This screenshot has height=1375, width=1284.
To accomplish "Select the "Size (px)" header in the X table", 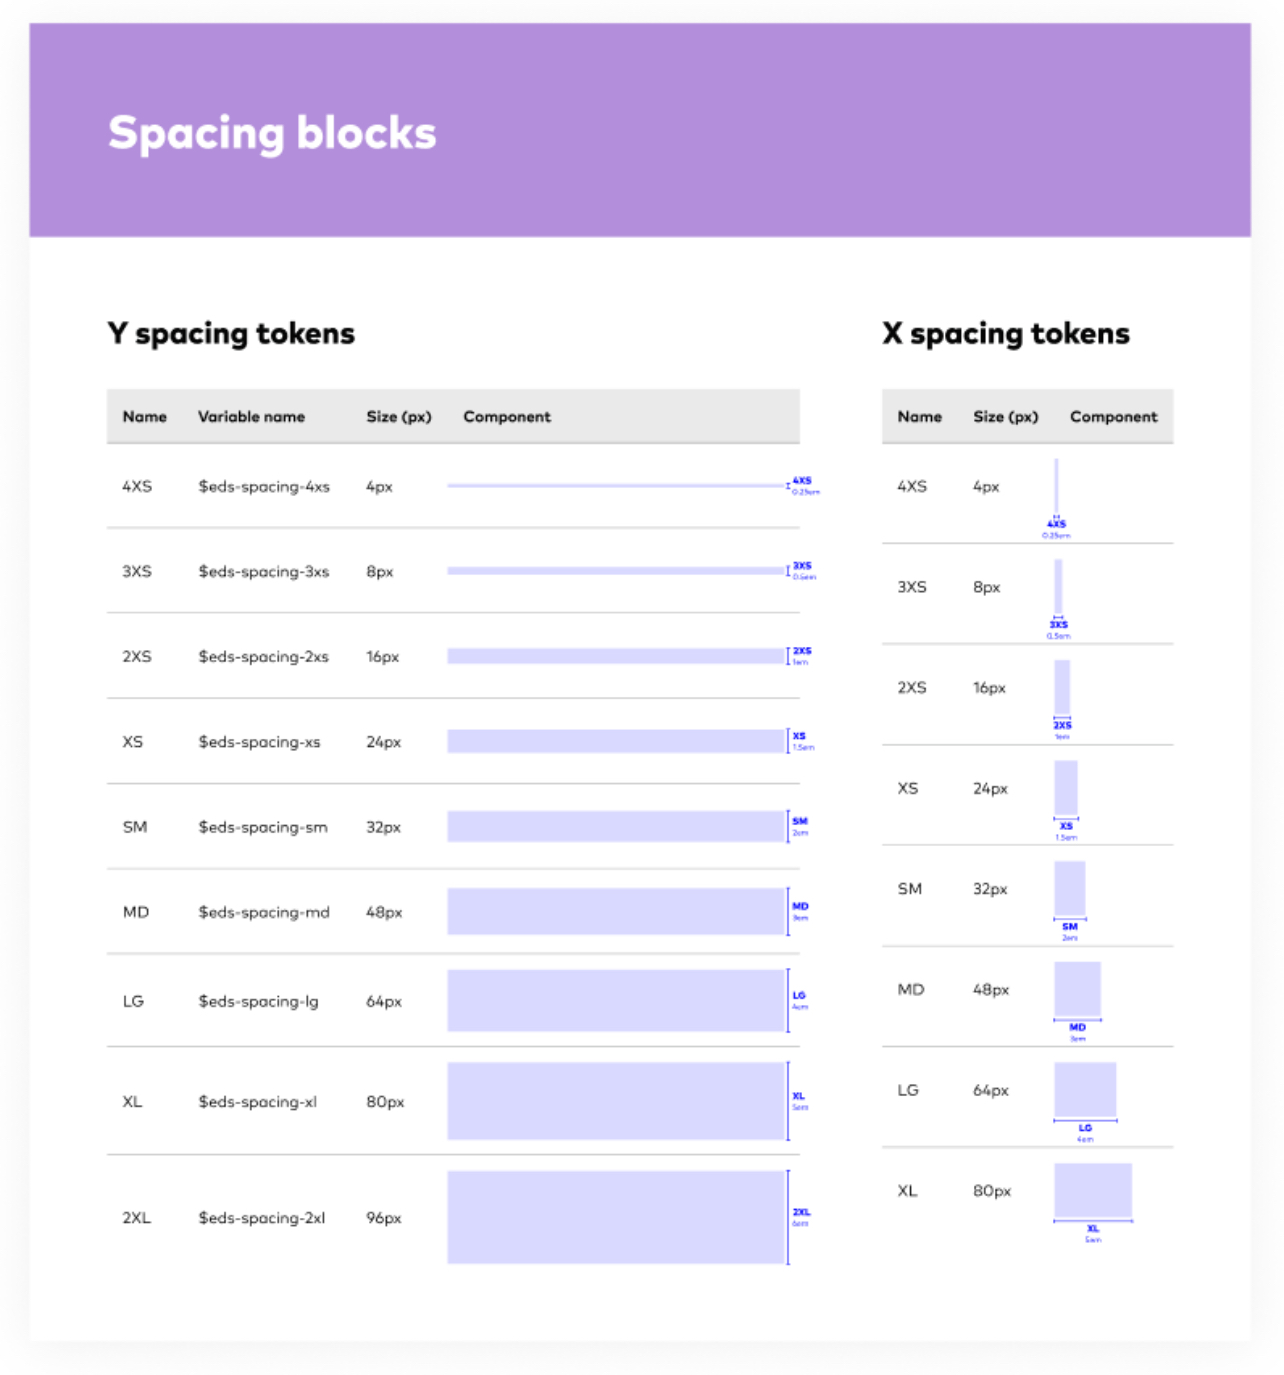I will [1006, 417].
